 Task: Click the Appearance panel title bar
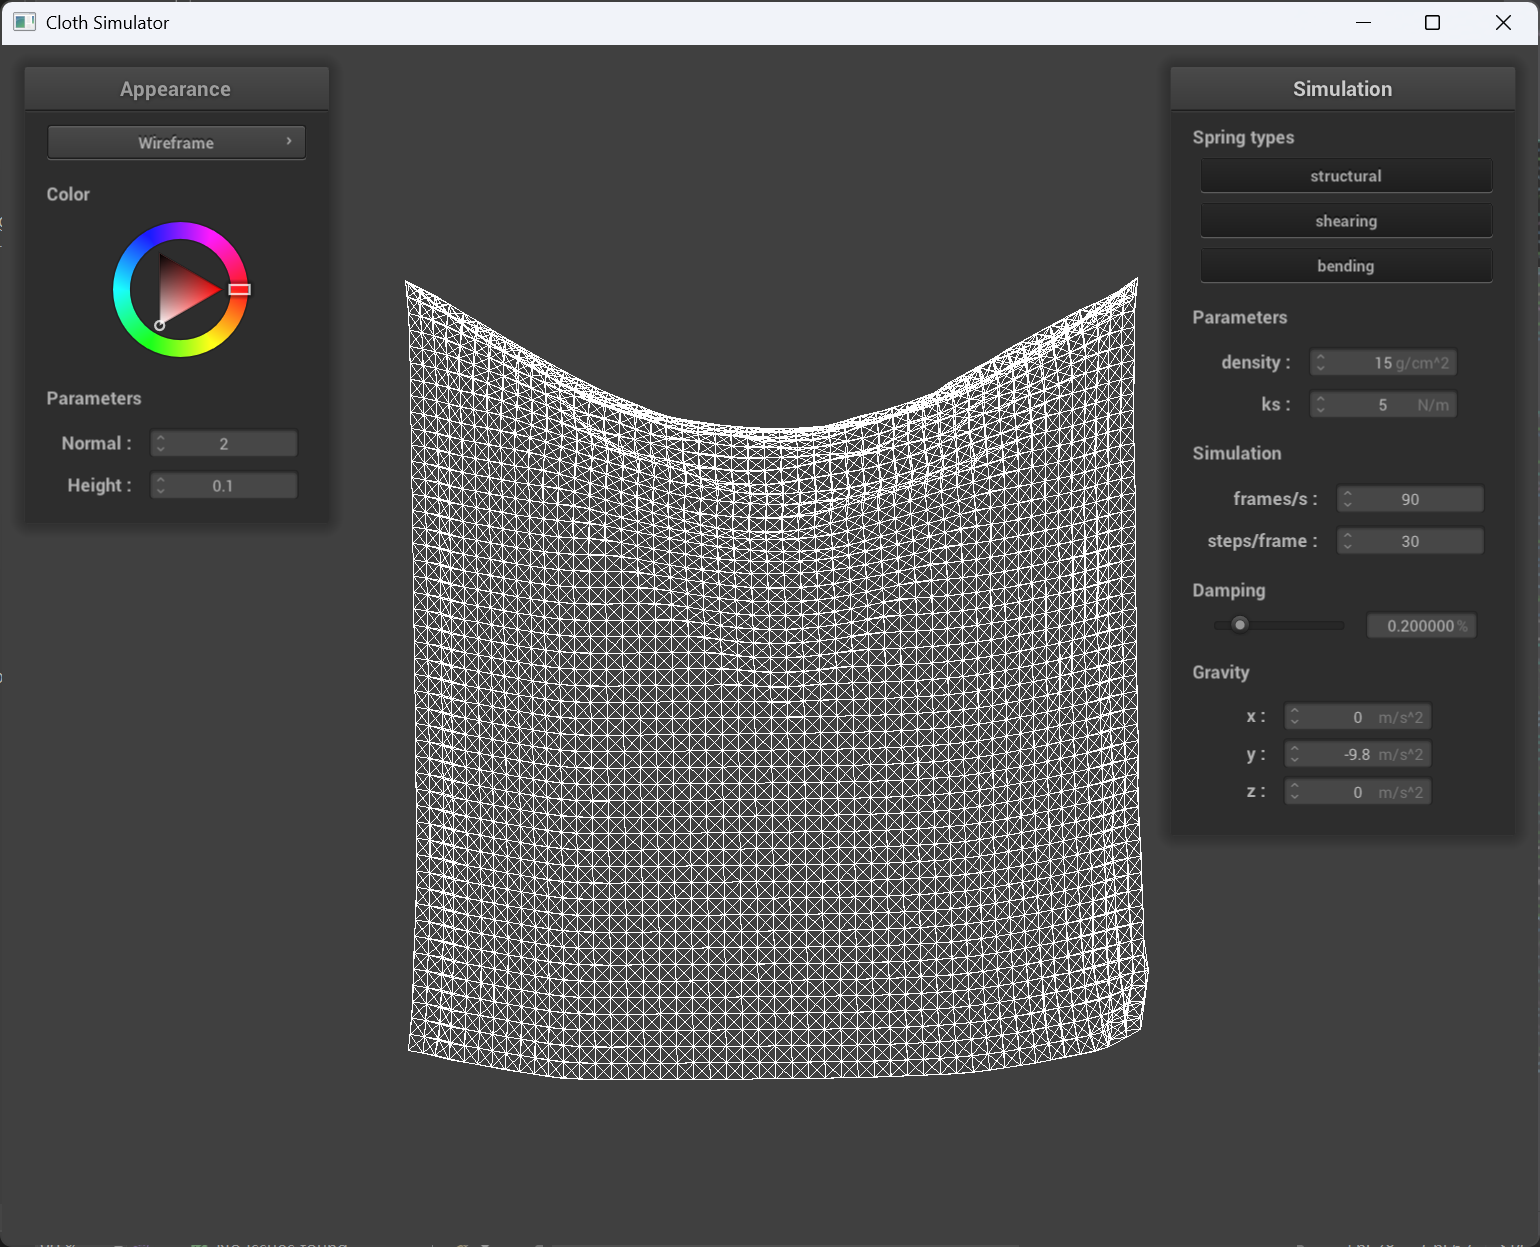pyautogui.click(x=176, y=89)
